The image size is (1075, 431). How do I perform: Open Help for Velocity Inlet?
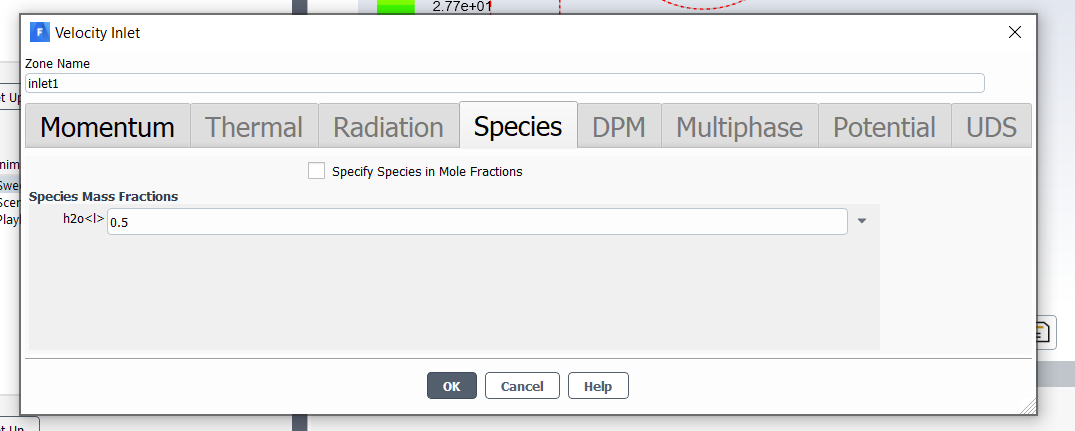pos(598,386)
